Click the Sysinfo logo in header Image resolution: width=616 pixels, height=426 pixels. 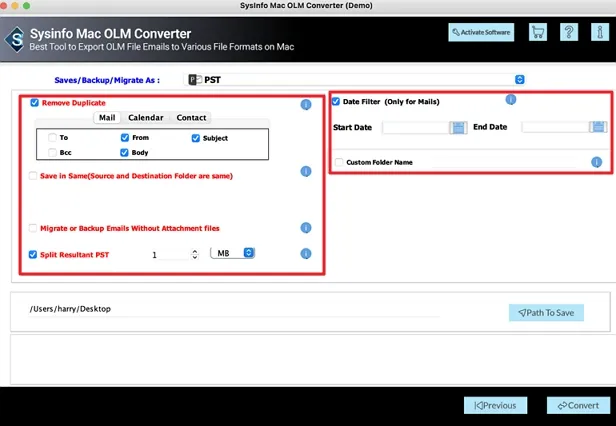[x=16, y=40]
